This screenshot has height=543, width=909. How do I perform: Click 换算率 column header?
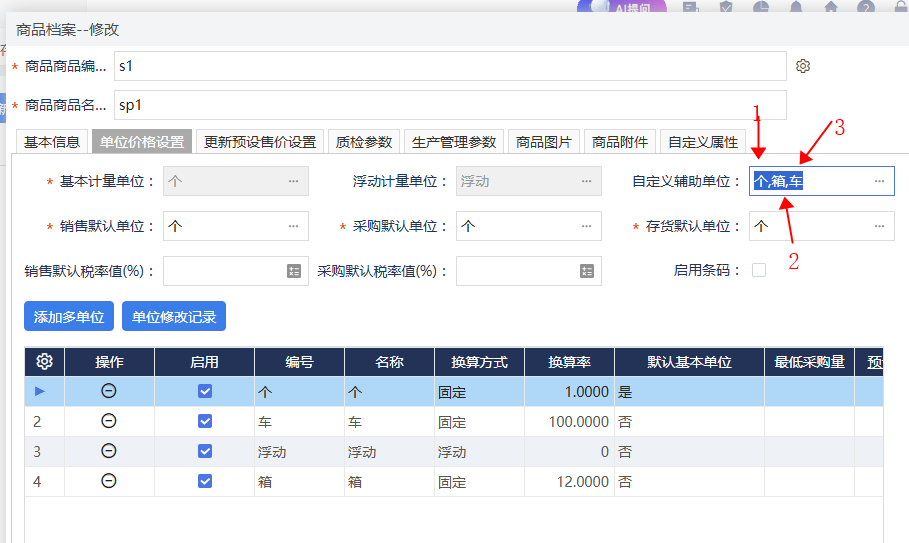[x=569, y=362]
